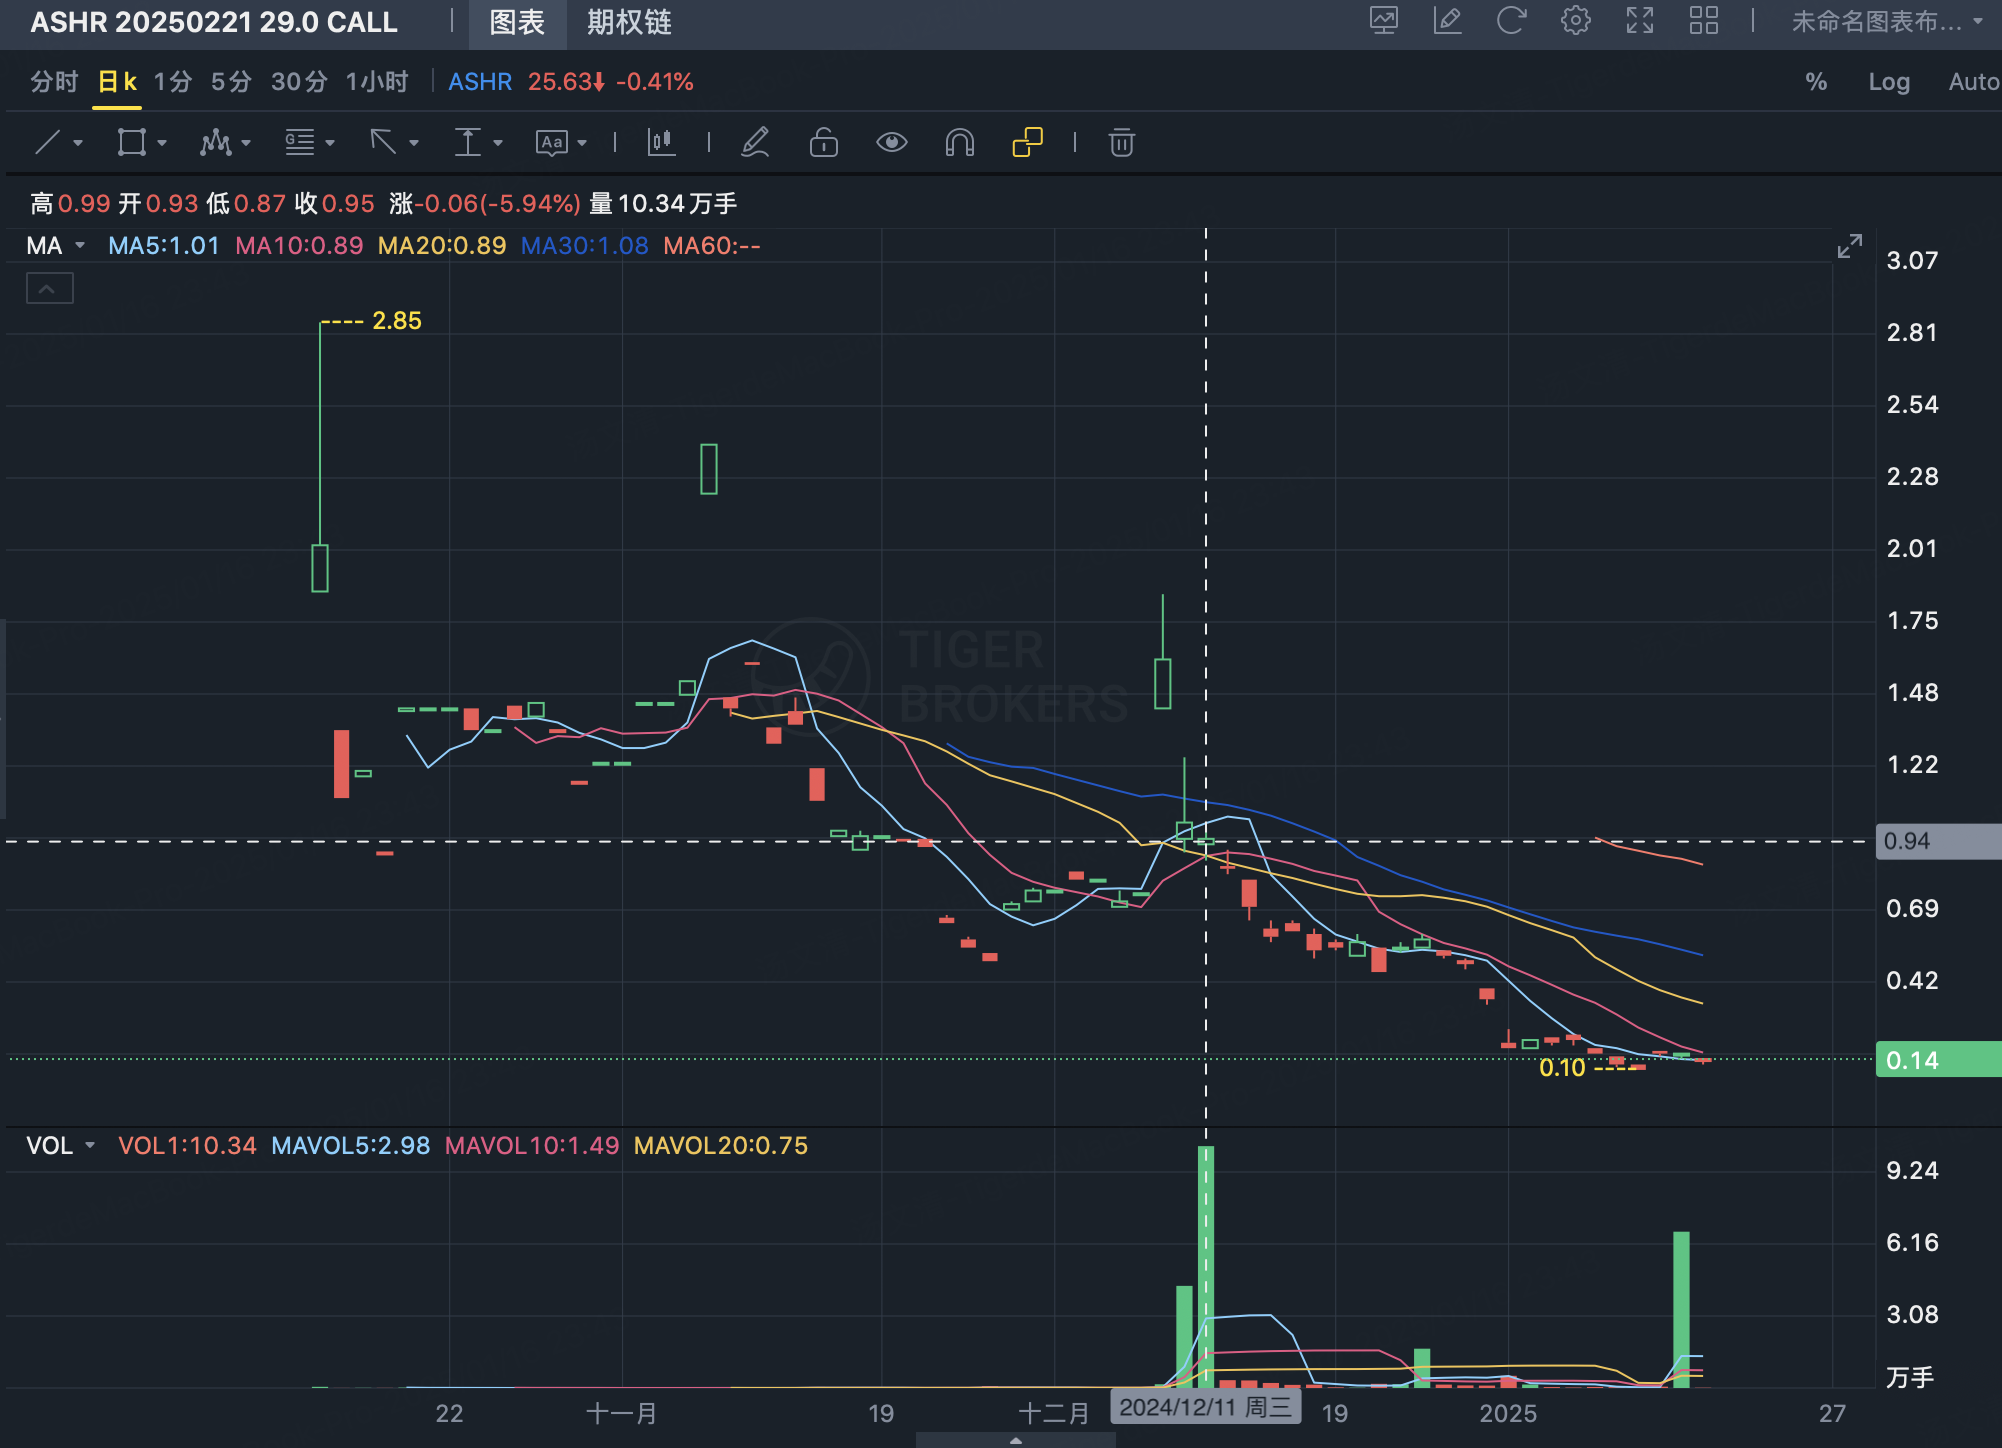The image size is (2002, 1448).
Task: Toggle drawings visibility eye icon
Action: tap(891, 143)
